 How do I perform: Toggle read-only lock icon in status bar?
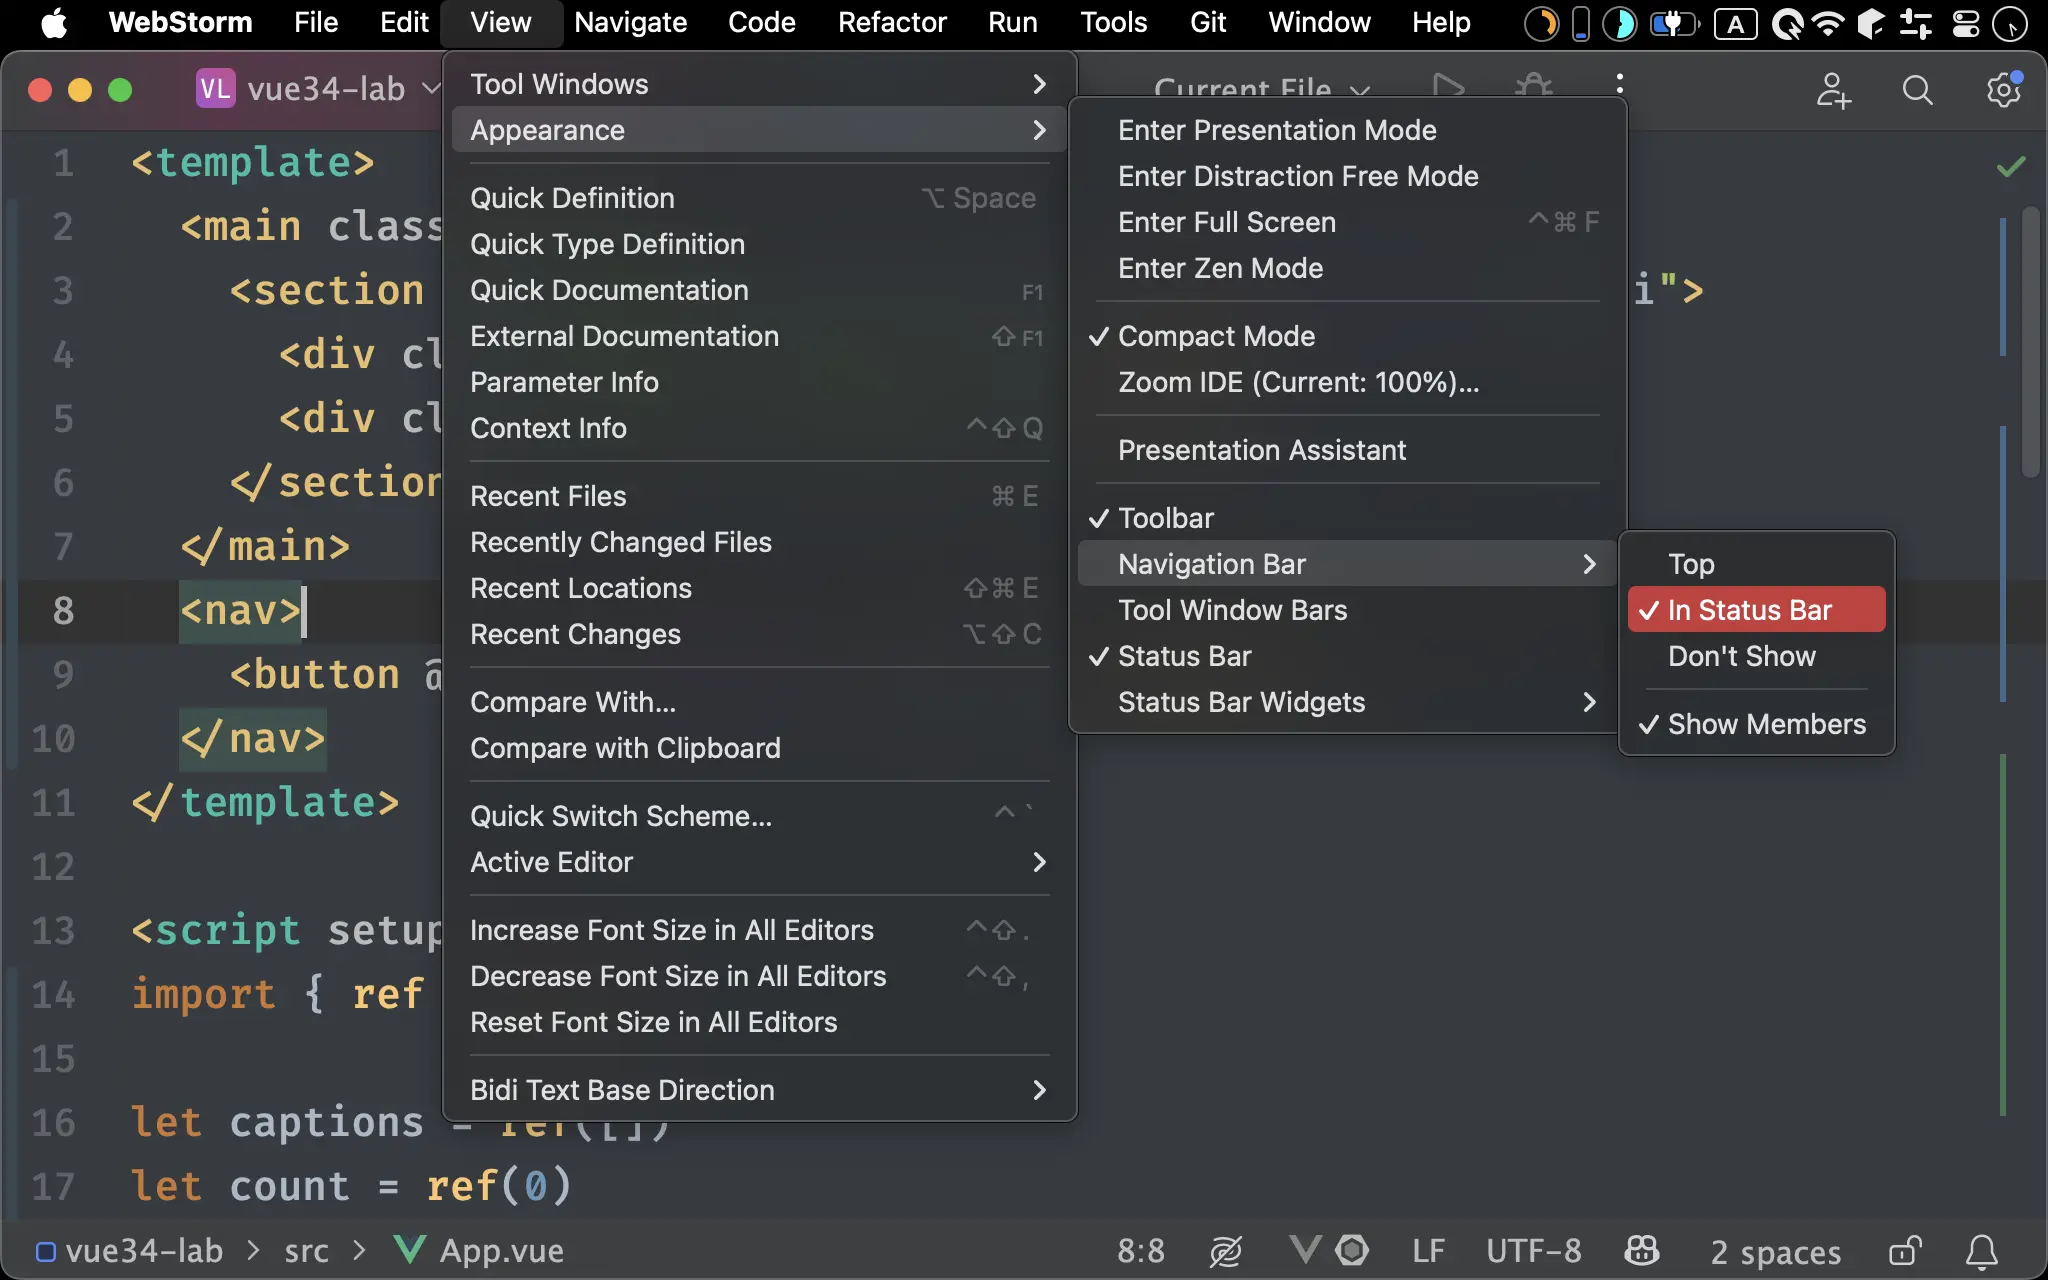[1905, 1251]
